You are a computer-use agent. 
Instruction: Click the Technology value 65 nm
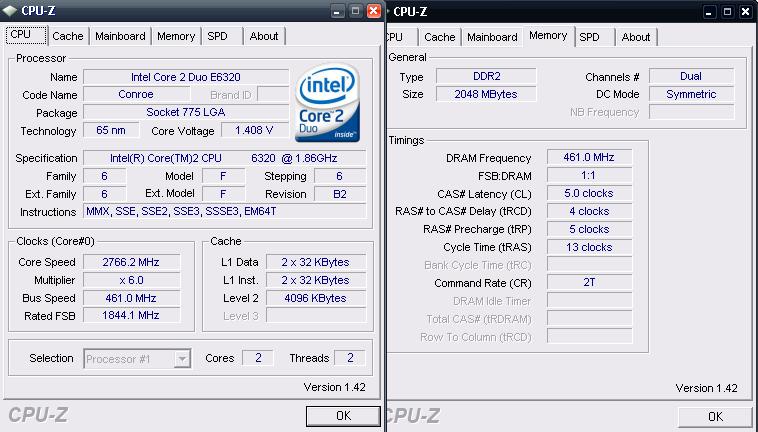point(111,130)
